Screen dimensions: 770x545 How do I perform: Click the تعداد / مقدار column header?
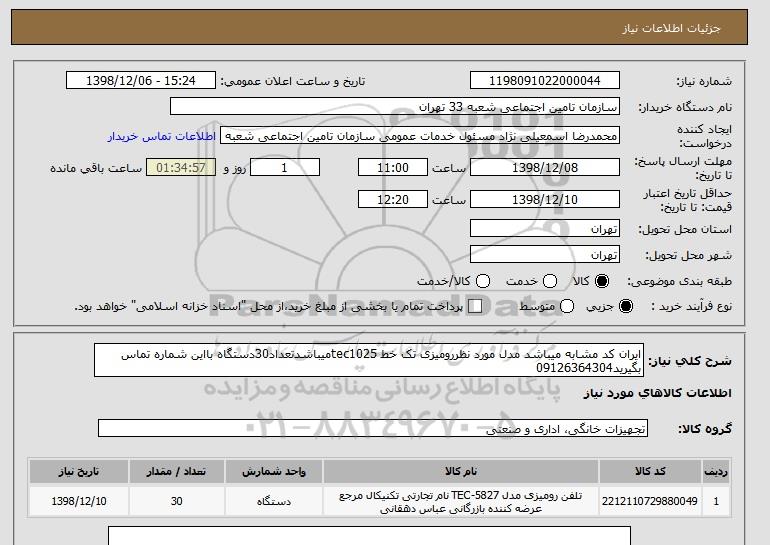[x=176, y=471]
